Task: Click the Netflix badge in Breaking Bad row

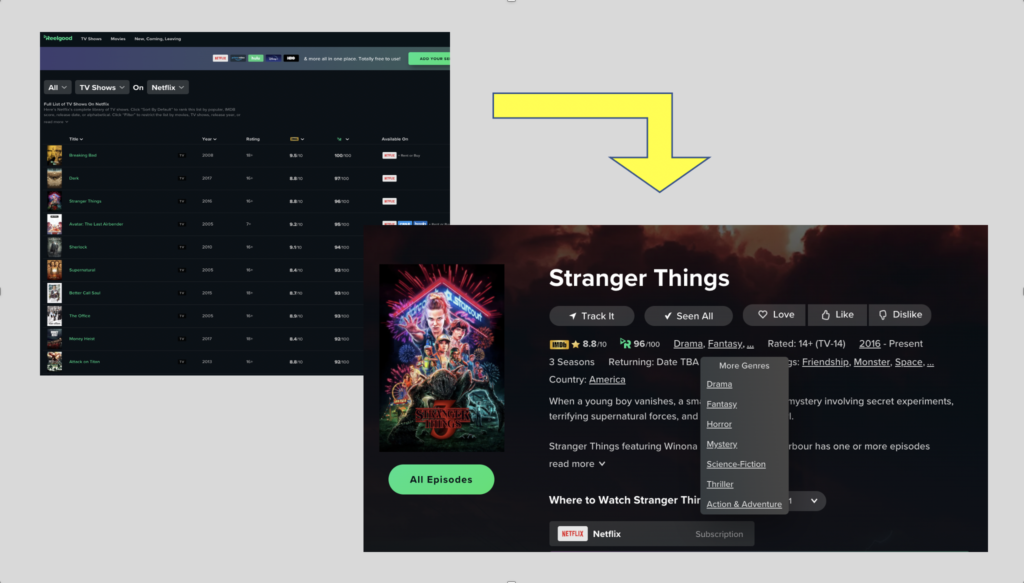Action: (389, 156)
